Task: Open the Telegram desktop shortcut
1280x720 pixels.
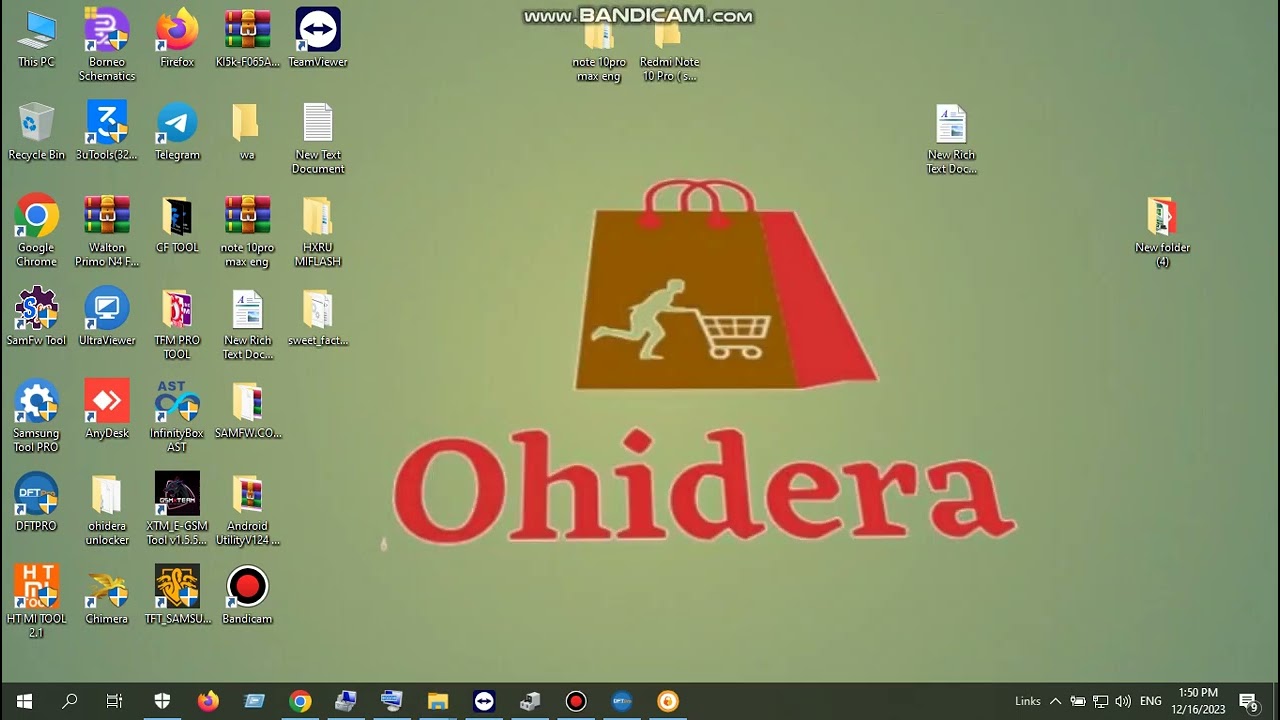Action: [x=177, y=131]
